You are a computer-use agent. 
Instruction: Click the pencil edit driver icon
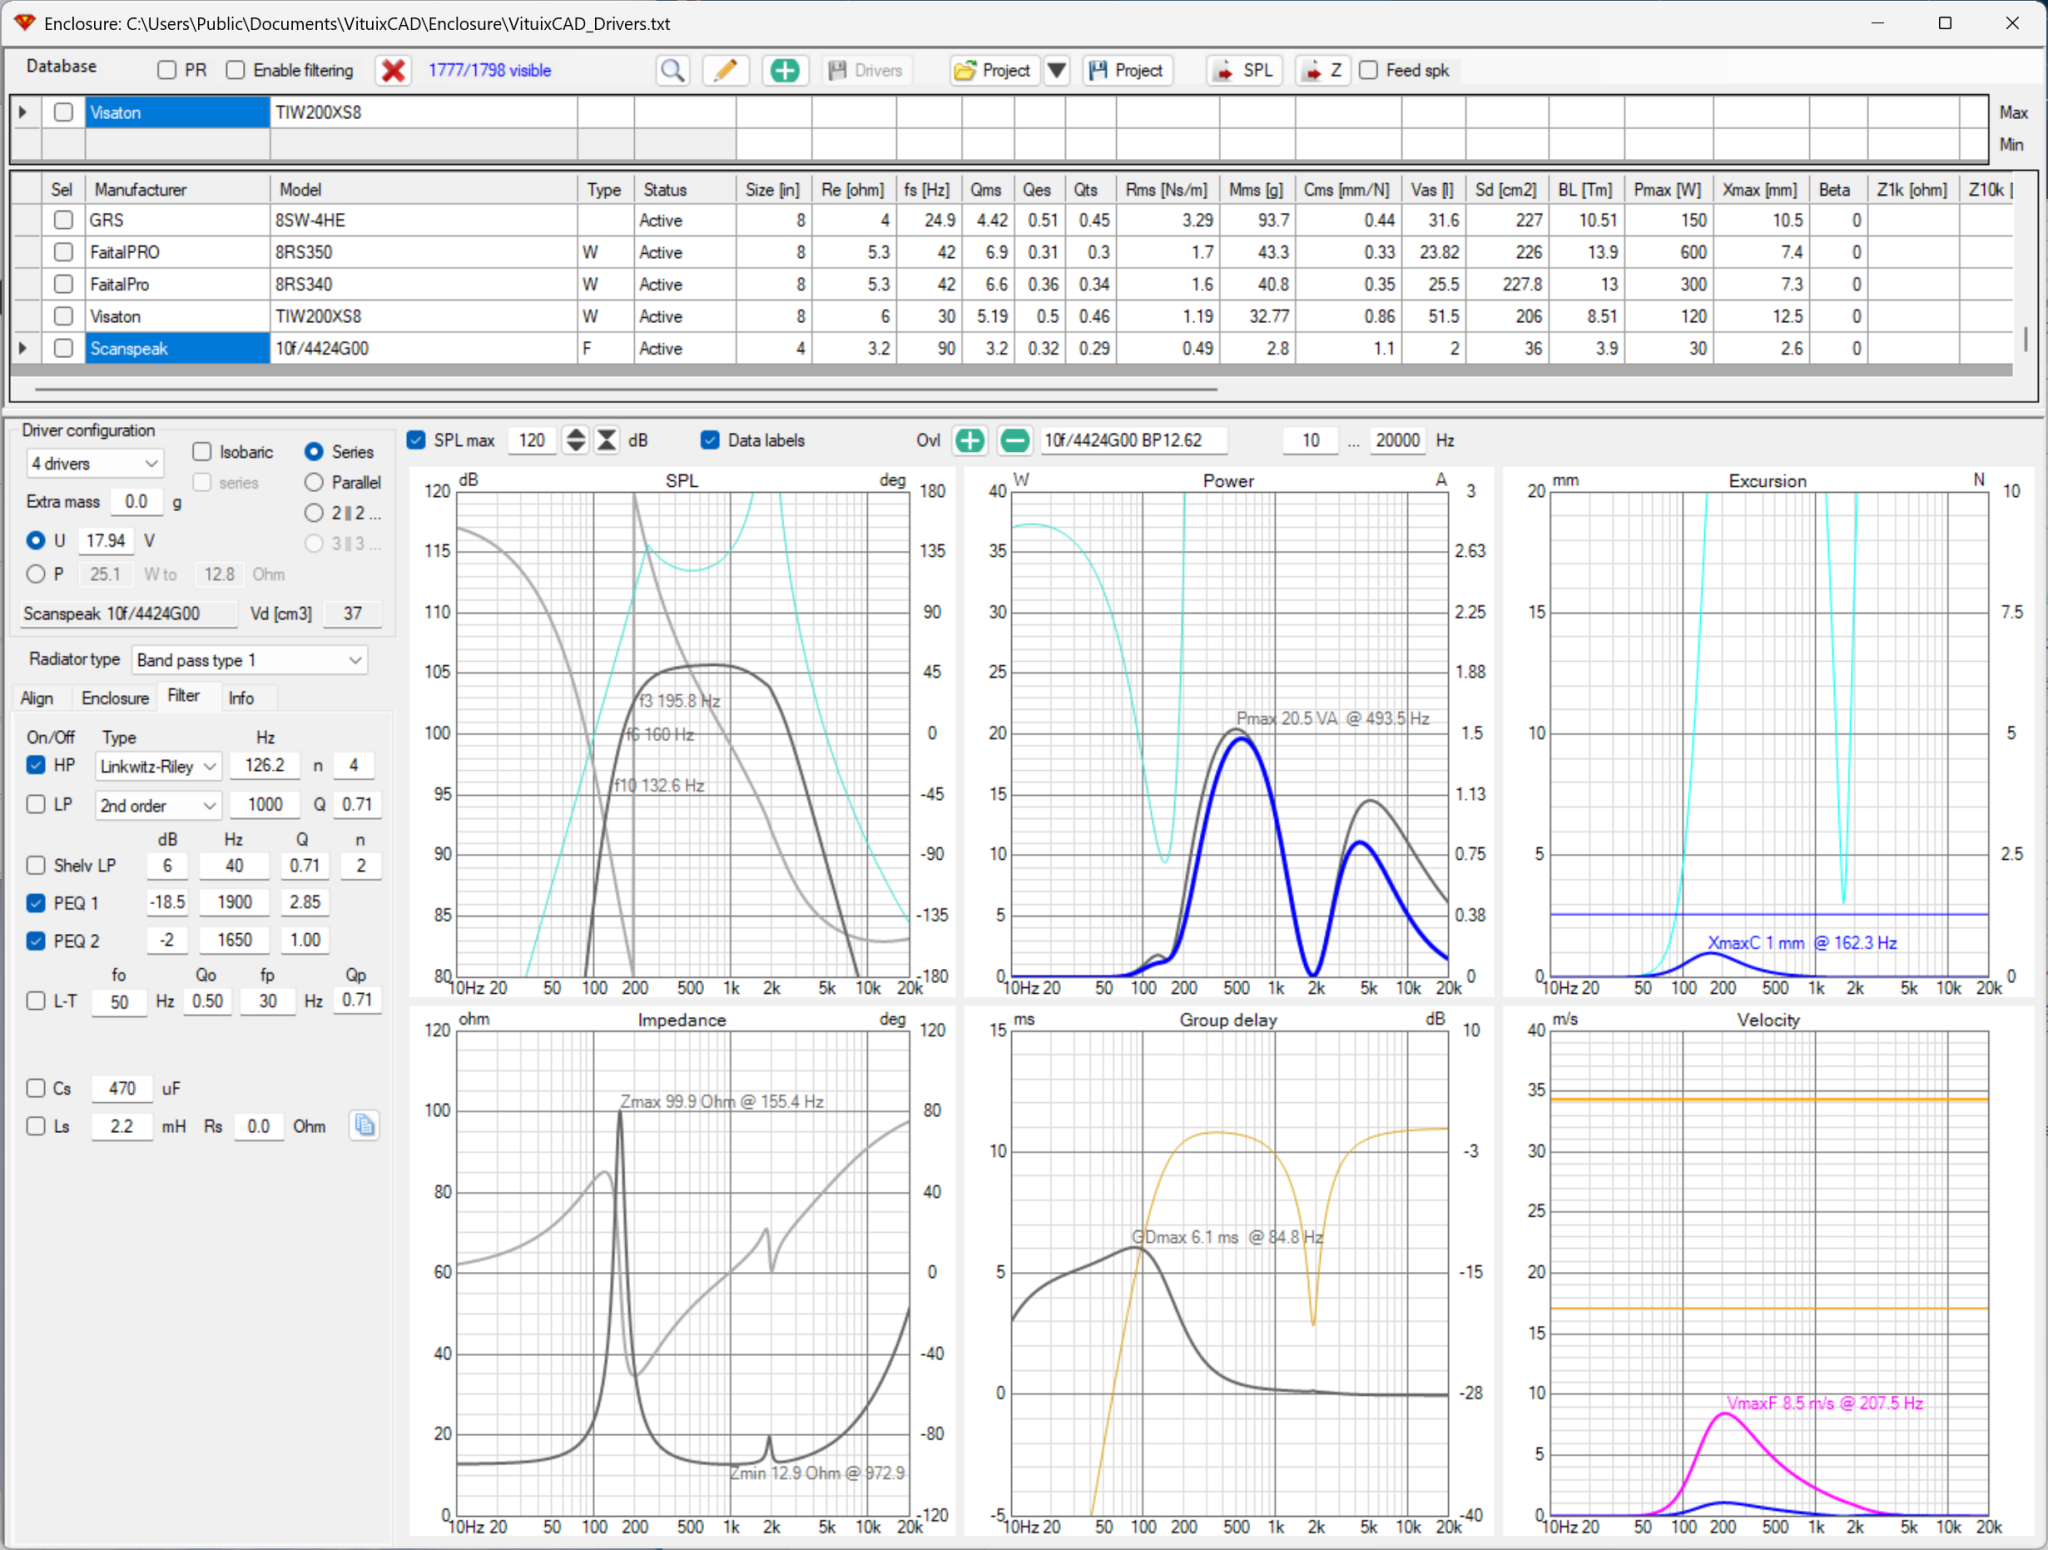(x=726, y=71)
